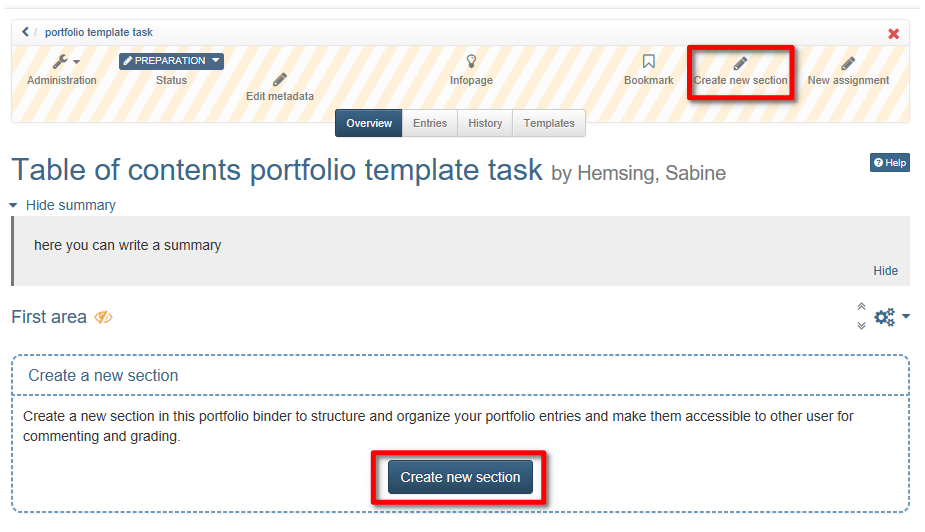Click the Help button

coord(890,163)
